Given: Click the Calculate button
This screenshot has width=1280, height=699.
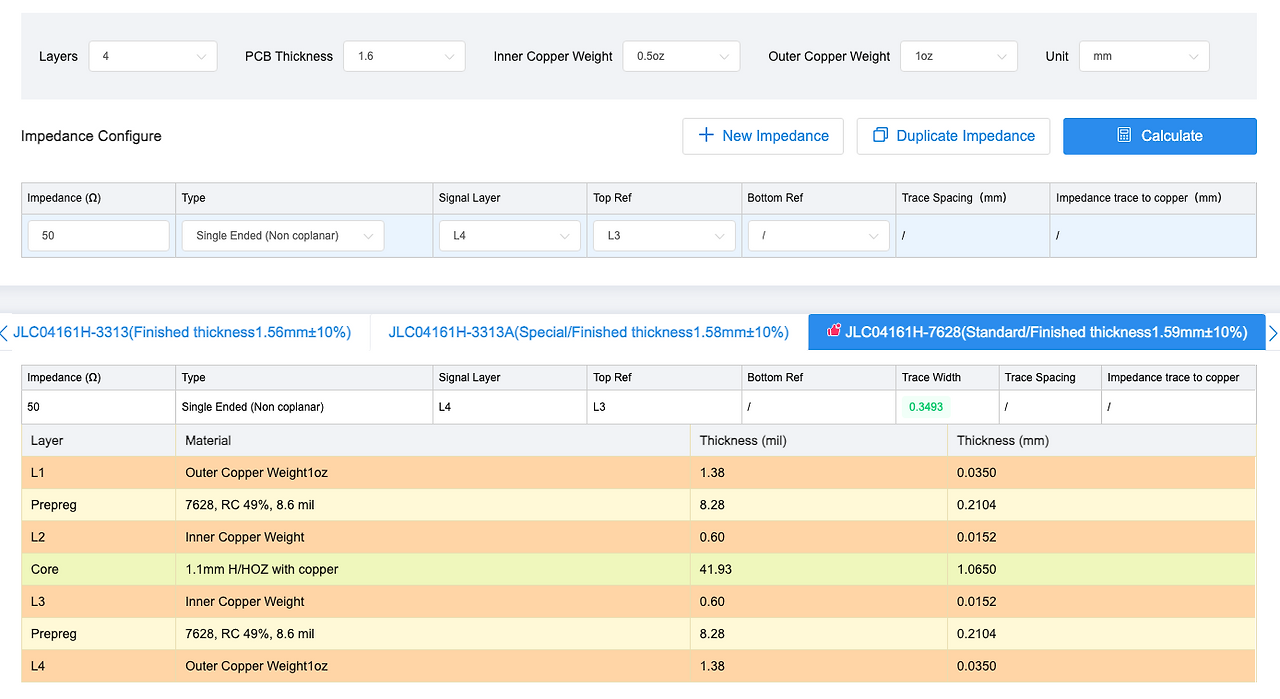Looking at the screenshot, I should [x=1160, y=136].
